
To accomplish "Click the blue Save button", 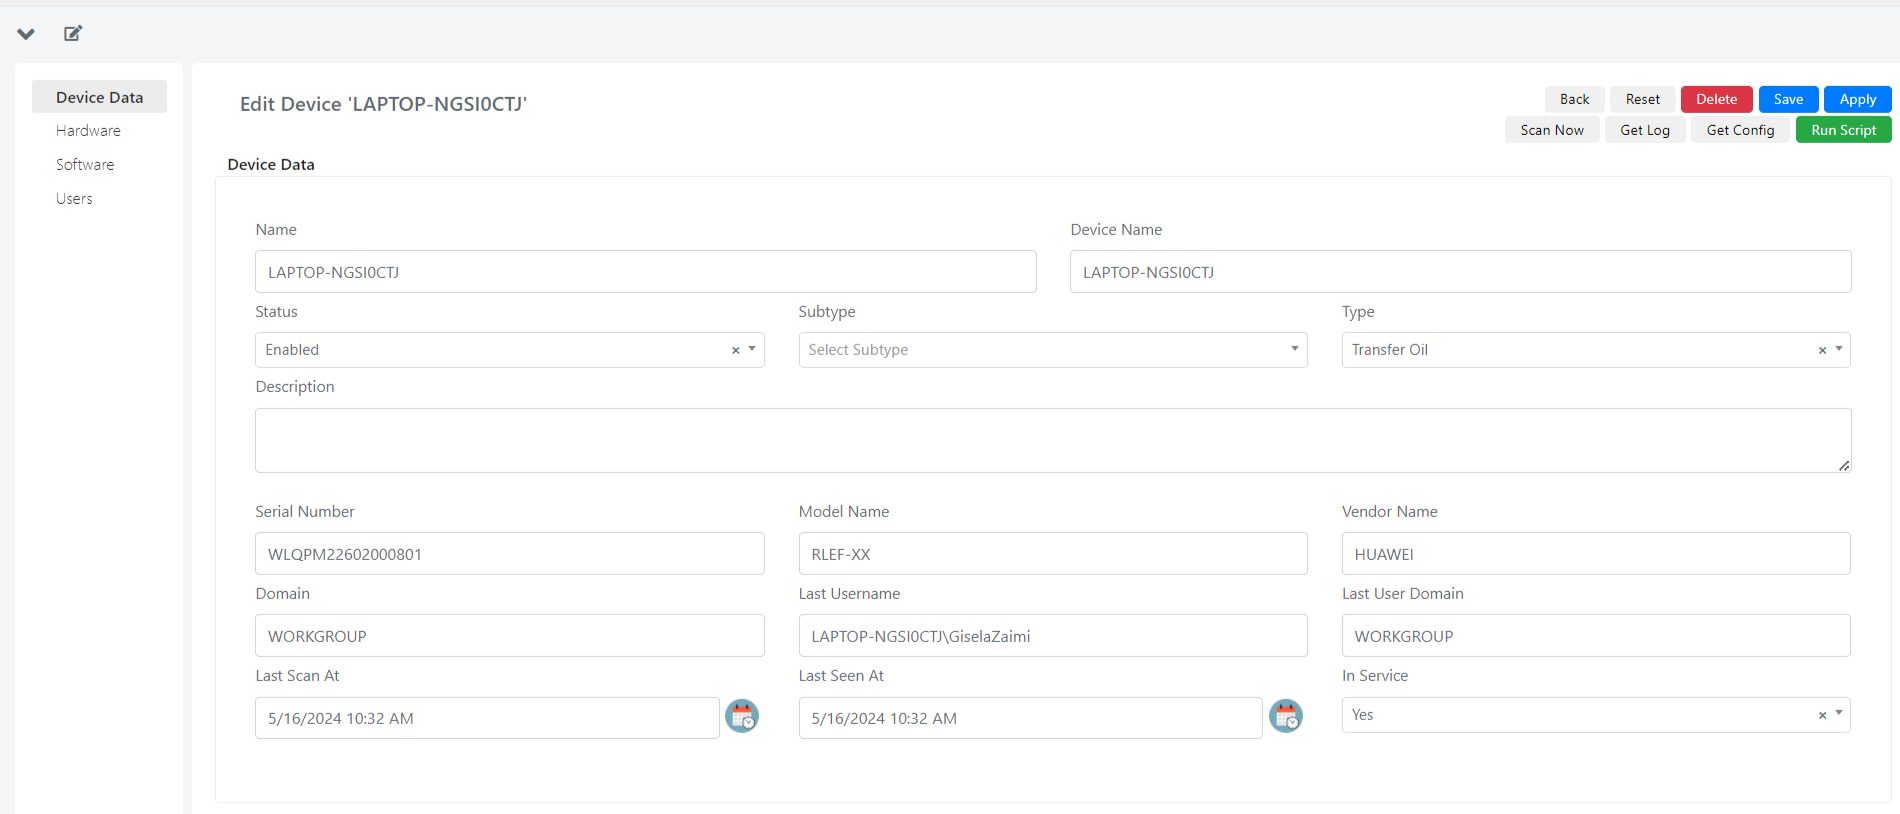I will click(1788, 99).
